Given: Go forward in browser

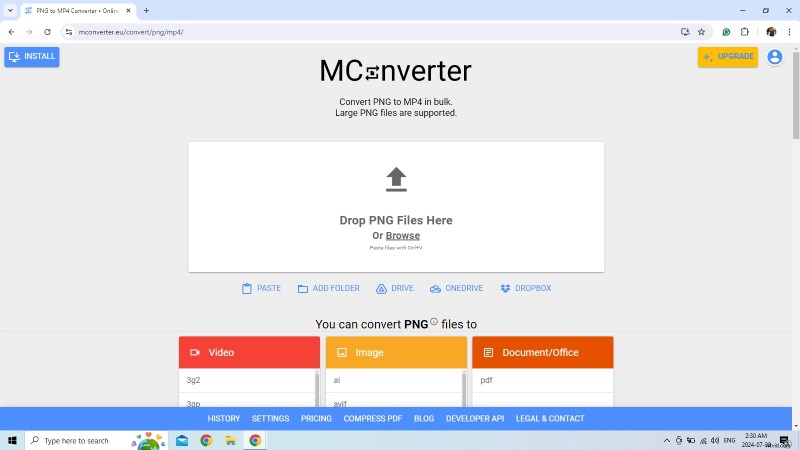Looking at the screenshot, I should point(29,32).
